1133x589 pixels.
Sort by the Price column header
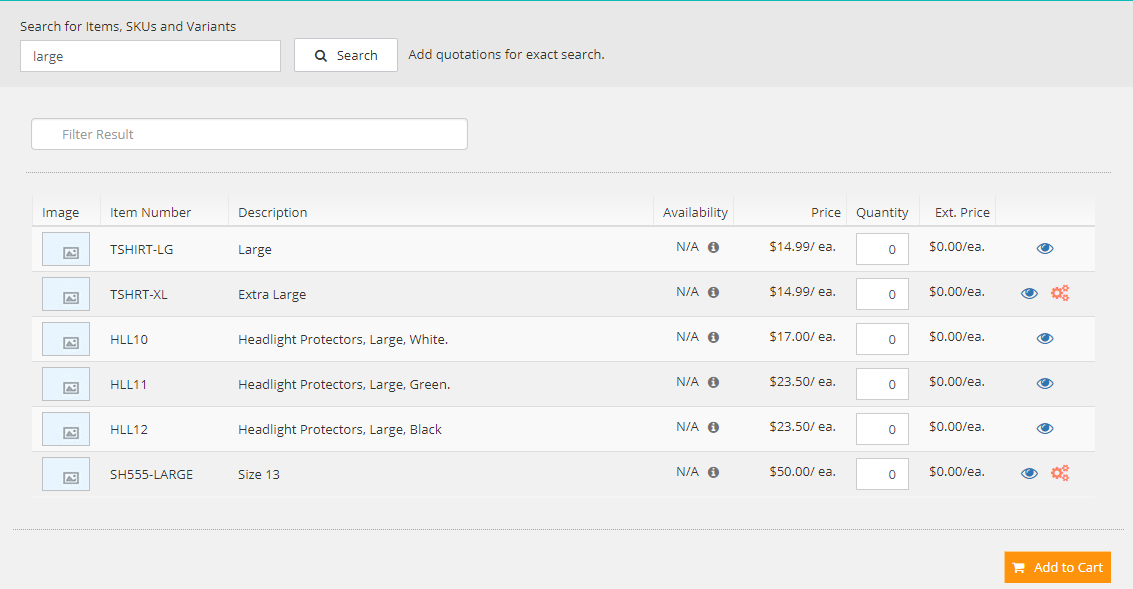point(825,212)
